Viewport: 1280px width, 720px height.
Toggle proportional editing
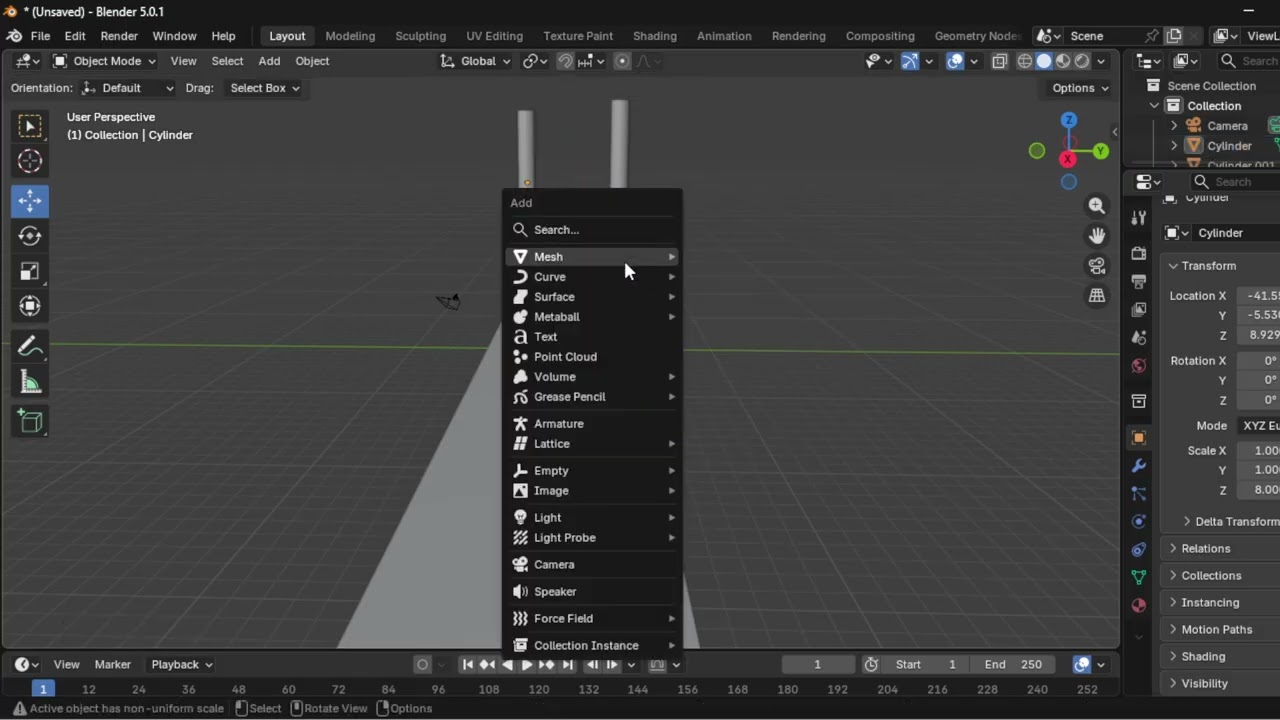(x=622, y=61)
